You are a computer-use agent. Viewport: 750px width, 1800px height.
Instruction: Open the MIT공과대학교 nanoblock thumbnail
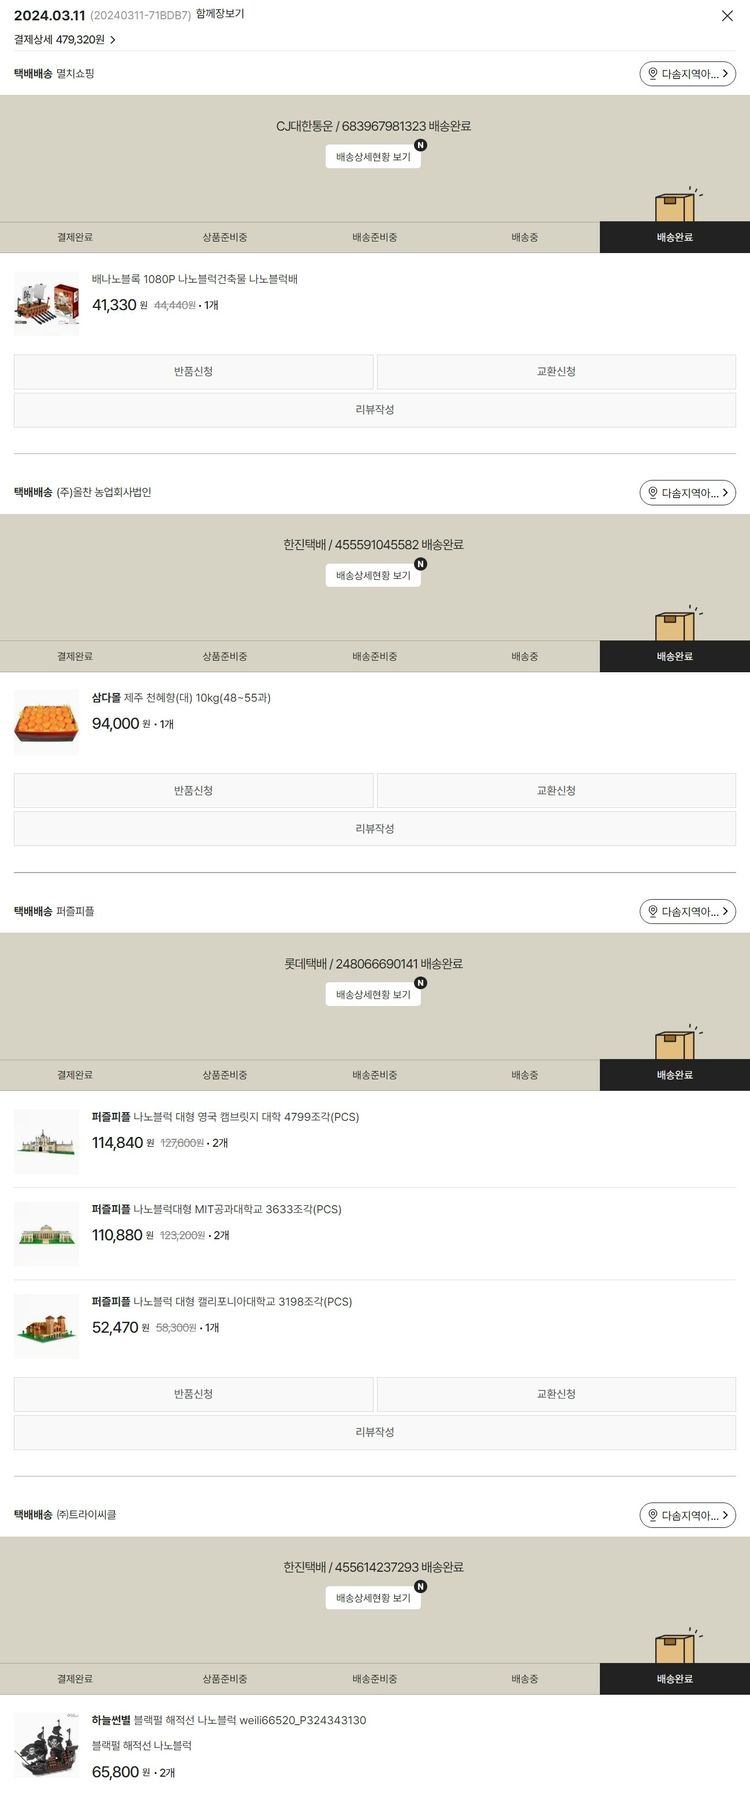(x=46, y=1234)
